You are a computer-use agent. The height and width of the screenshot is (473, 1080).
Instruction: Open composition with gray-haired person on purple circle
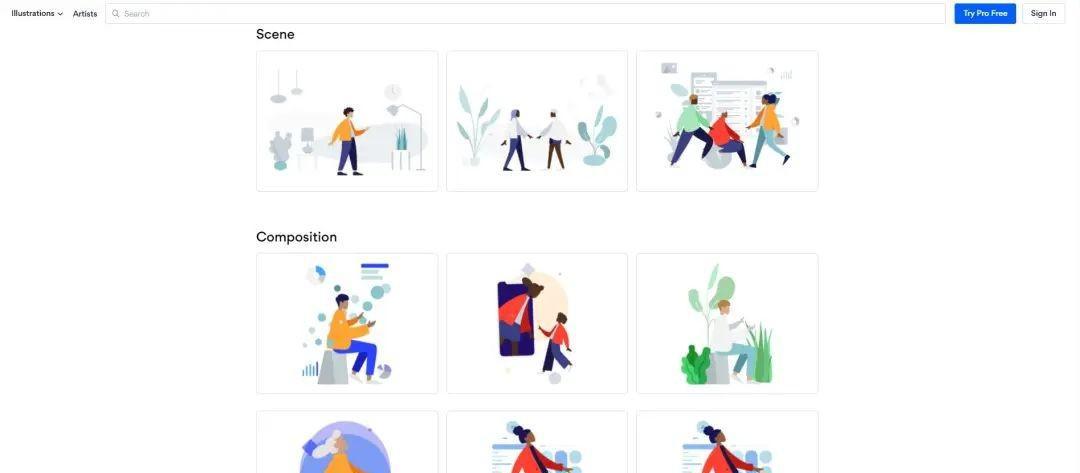pyautogui.click(x=347, y=442)
